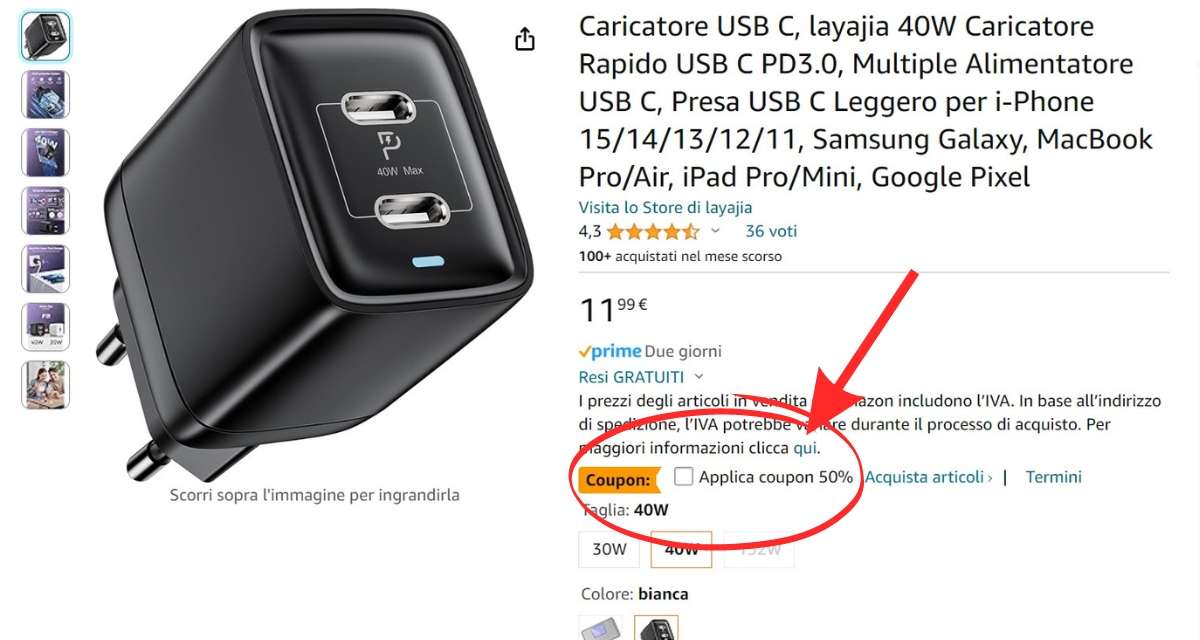This screenshot has height=640, width=1200.
Task: Select the fifth product thumbnail
Action: click(x=46, y=269)
